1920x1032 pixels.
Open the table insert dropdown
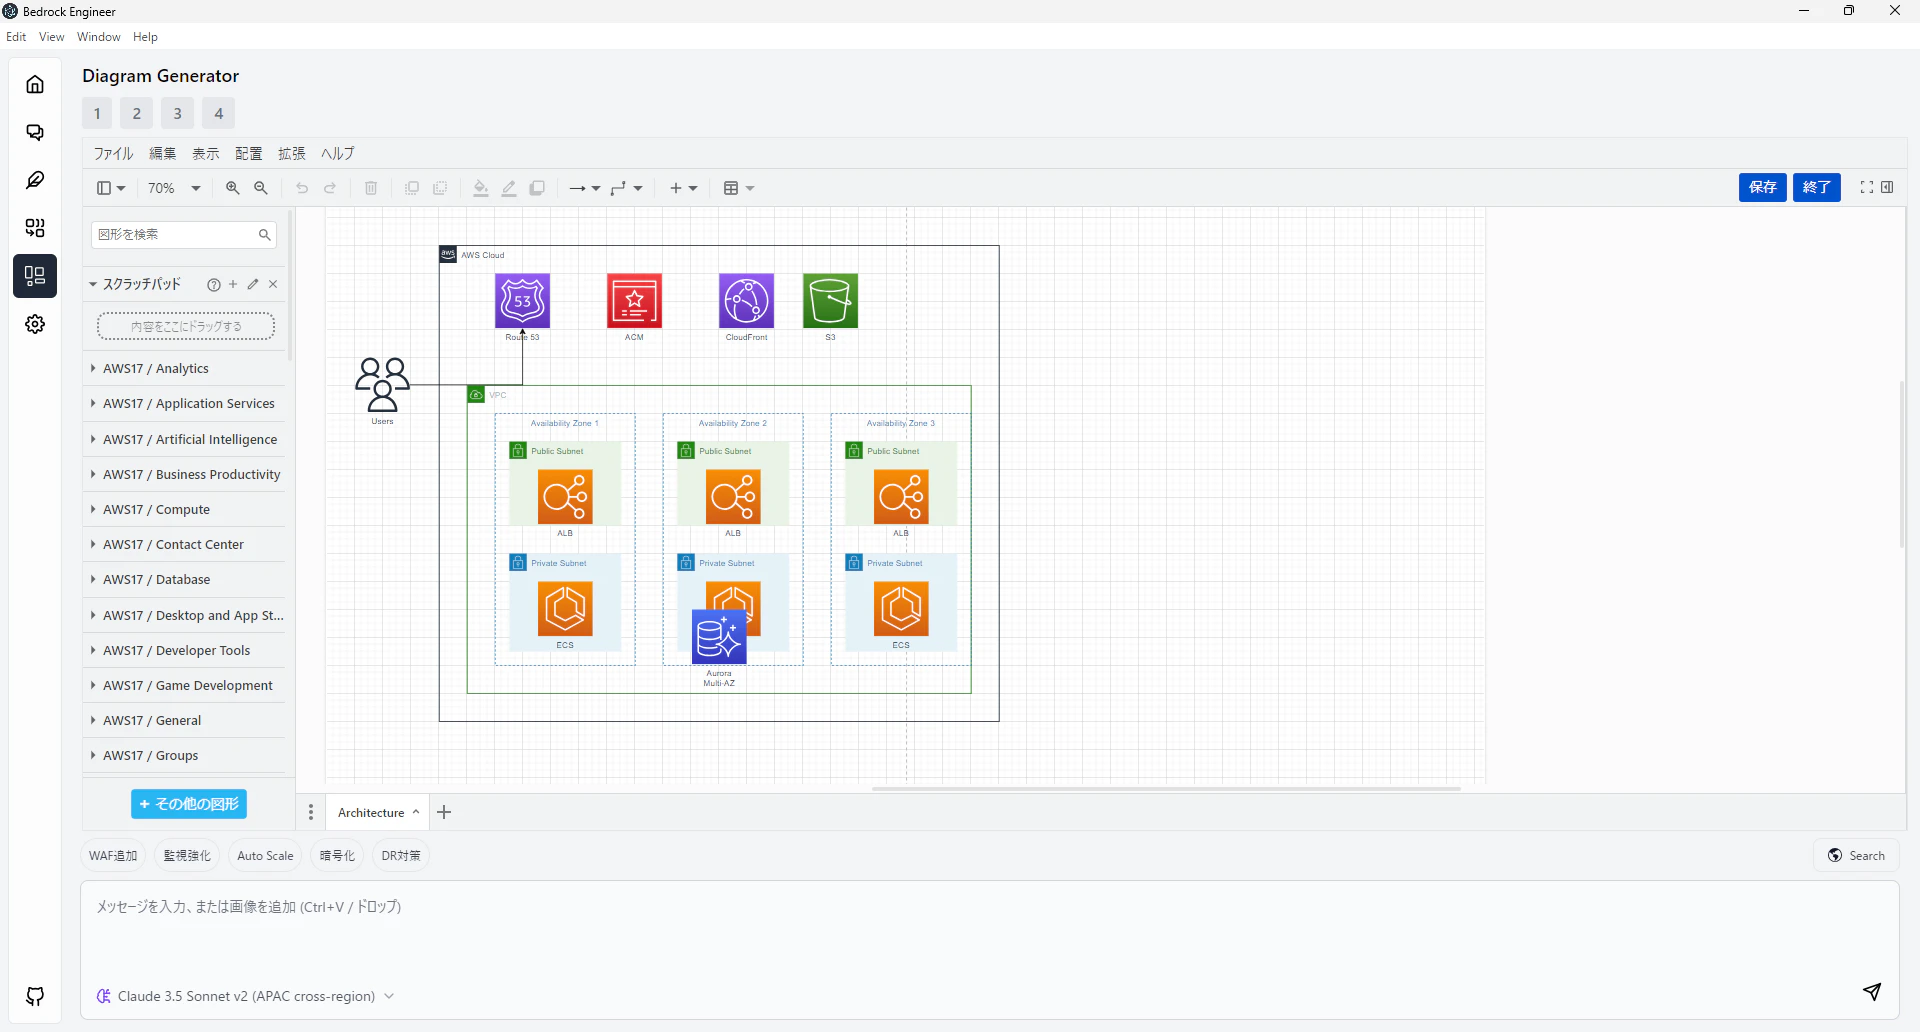(x=739, y=188)
